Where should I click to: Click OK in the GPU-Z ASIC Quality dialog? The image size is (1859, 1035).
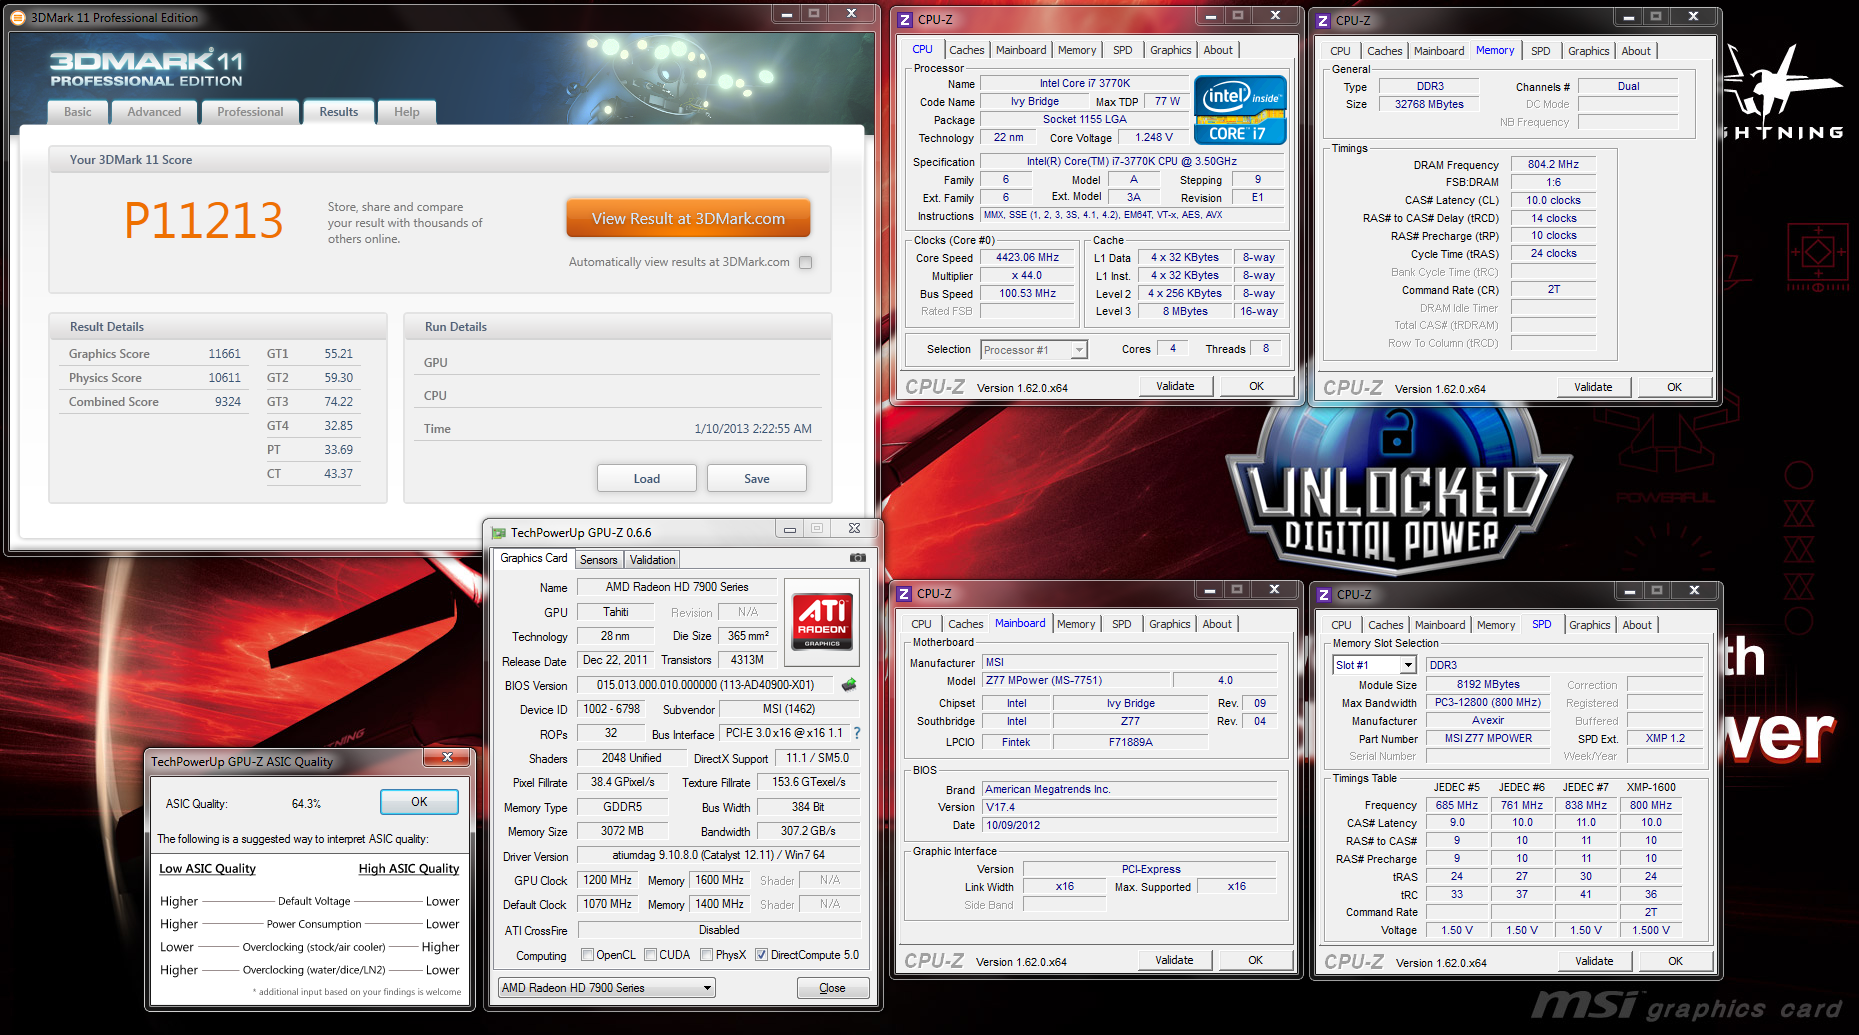click(x=419, y=802)
